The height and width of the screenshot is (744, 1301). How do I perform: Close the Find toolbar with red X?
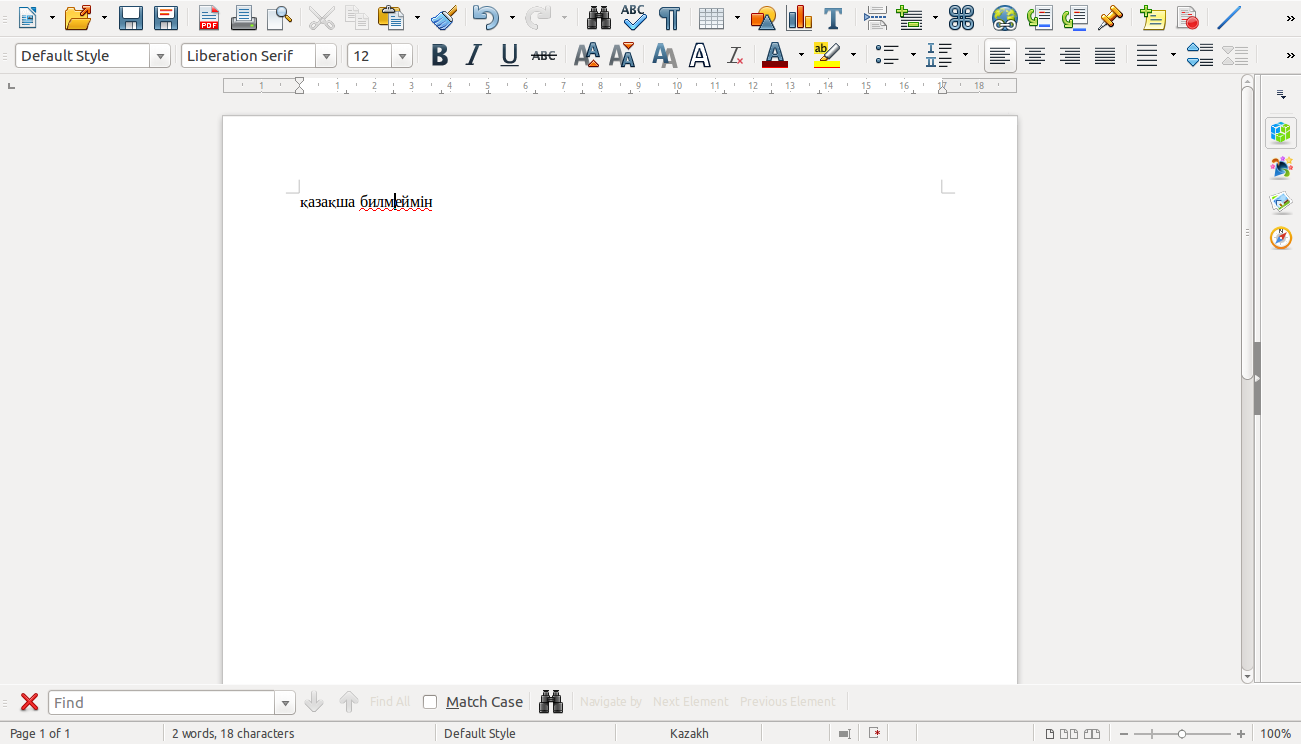click(x=30, y=702)
